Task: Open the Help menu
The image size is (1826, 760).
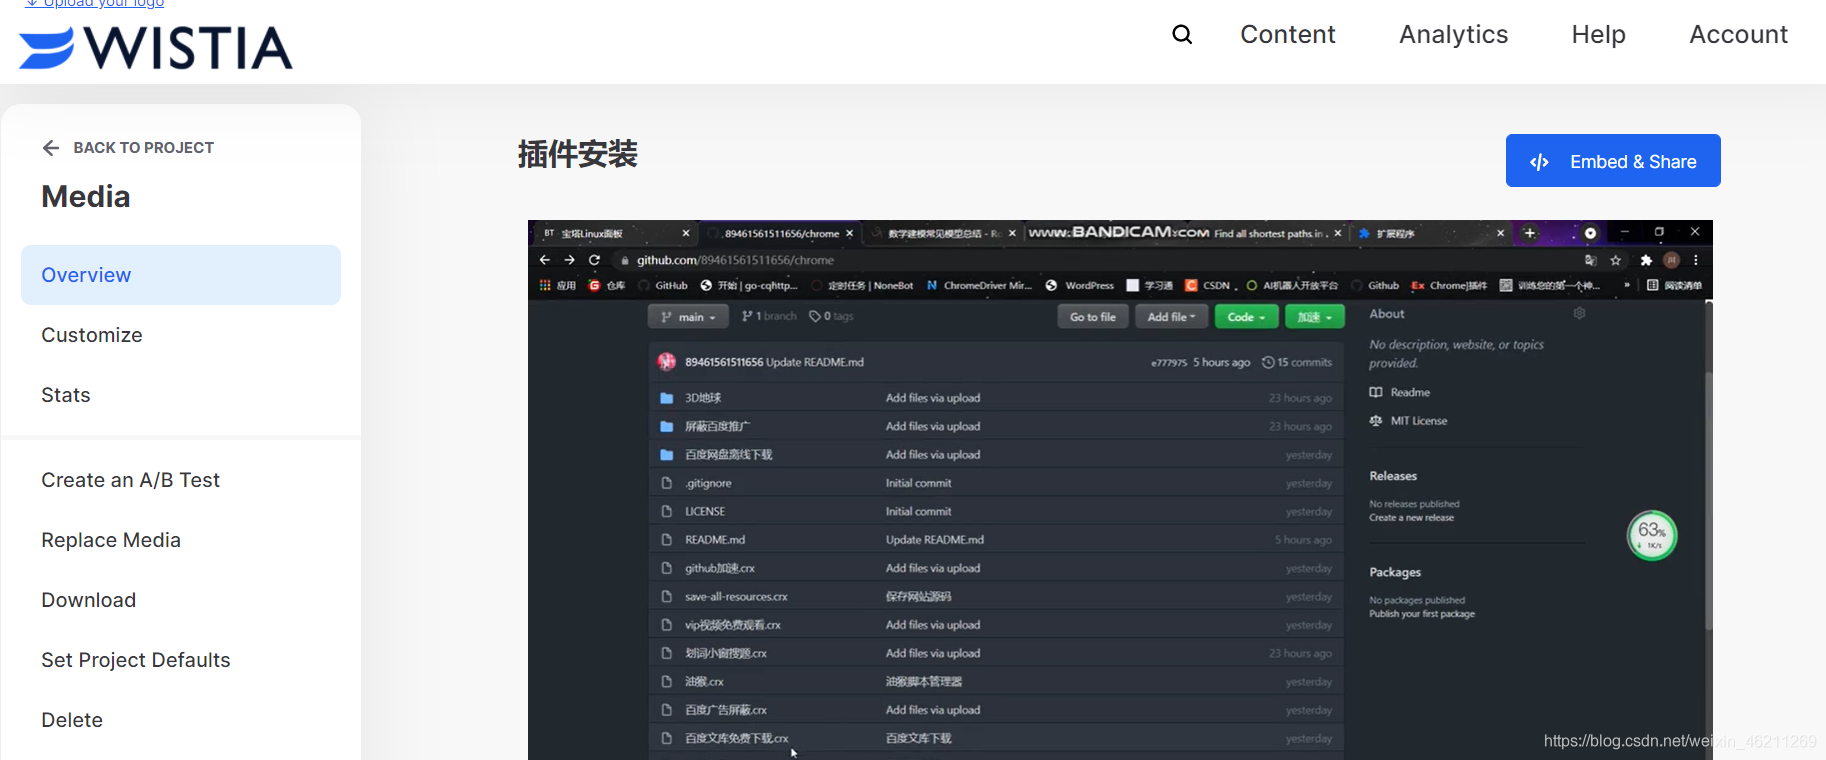Action: click(x=1598, y=35)
